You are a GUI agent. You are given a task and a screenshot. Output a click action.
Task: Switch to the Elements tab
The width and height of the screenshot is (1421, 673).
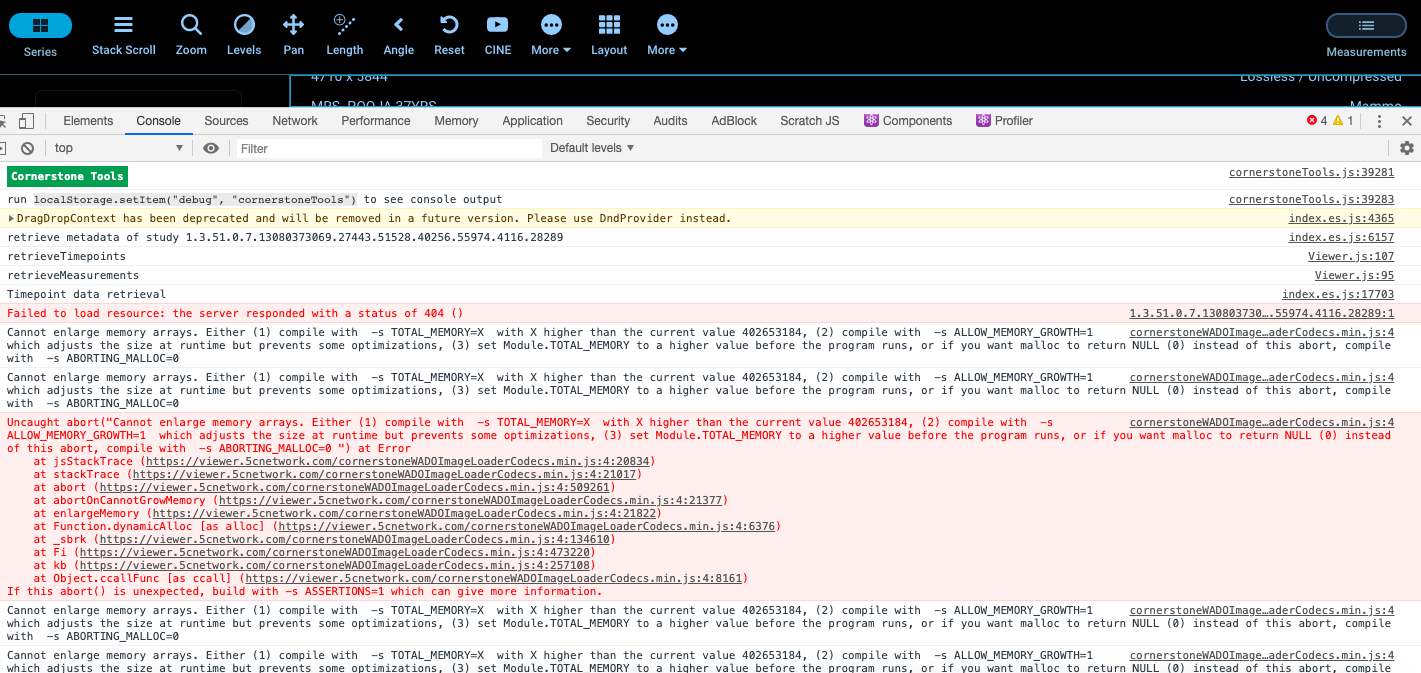88,120
